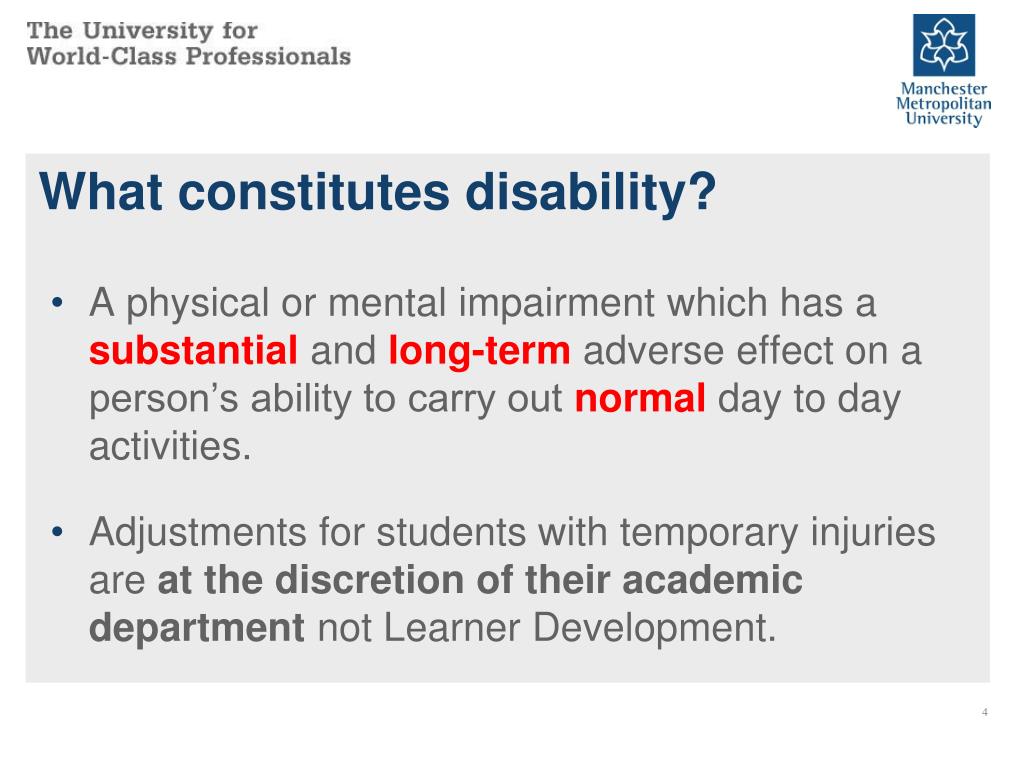Click the slide number 4

(985, 712)
